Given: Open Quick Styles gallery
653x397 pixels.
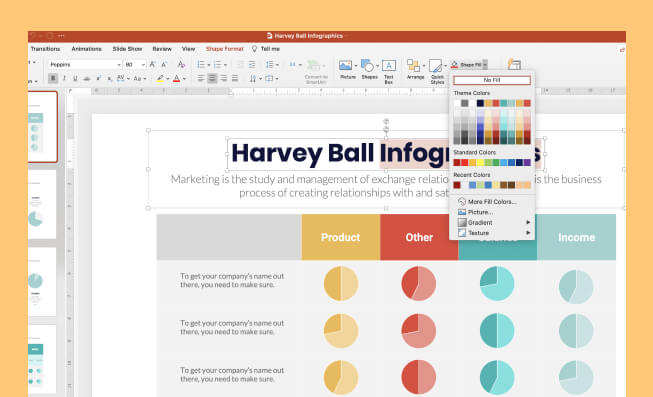Looking at the screenshot, I should [436, 71].
